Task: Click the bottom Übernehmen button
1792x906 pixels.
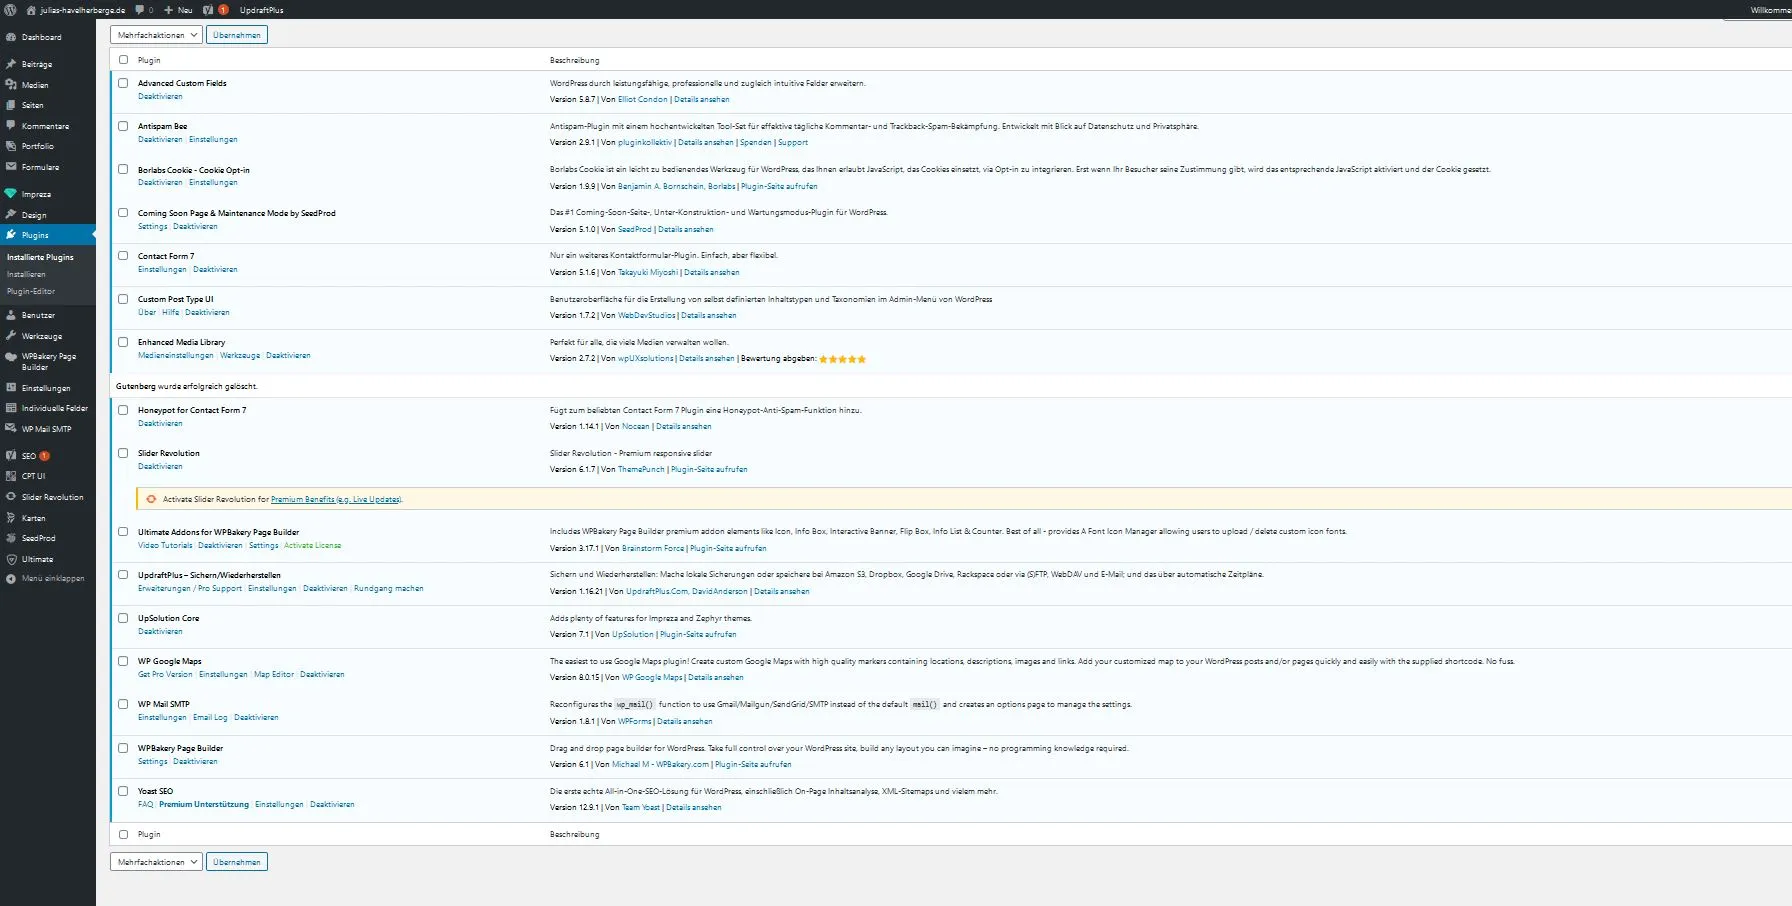Action: tap(237, 862)
